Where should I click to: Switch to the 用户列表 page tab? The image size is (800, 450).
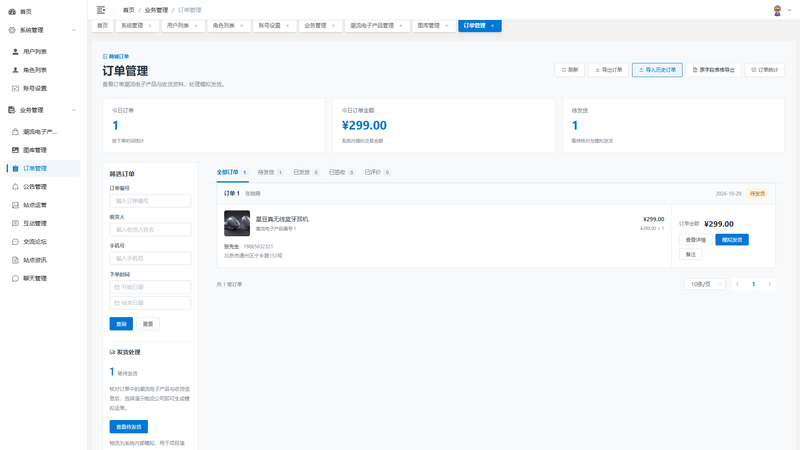pyautogui.click(x=178, y=26)
